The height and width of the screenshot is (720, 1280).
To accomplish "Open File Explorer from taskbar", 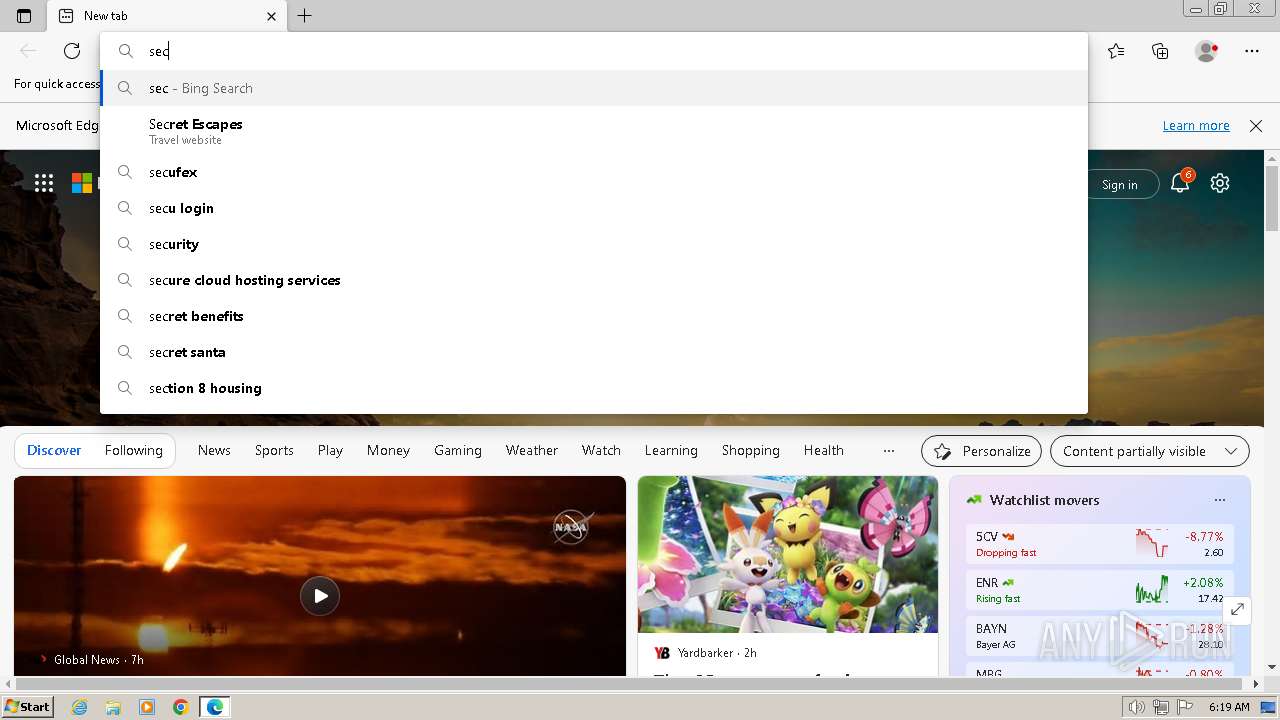I will click(113, 707).
